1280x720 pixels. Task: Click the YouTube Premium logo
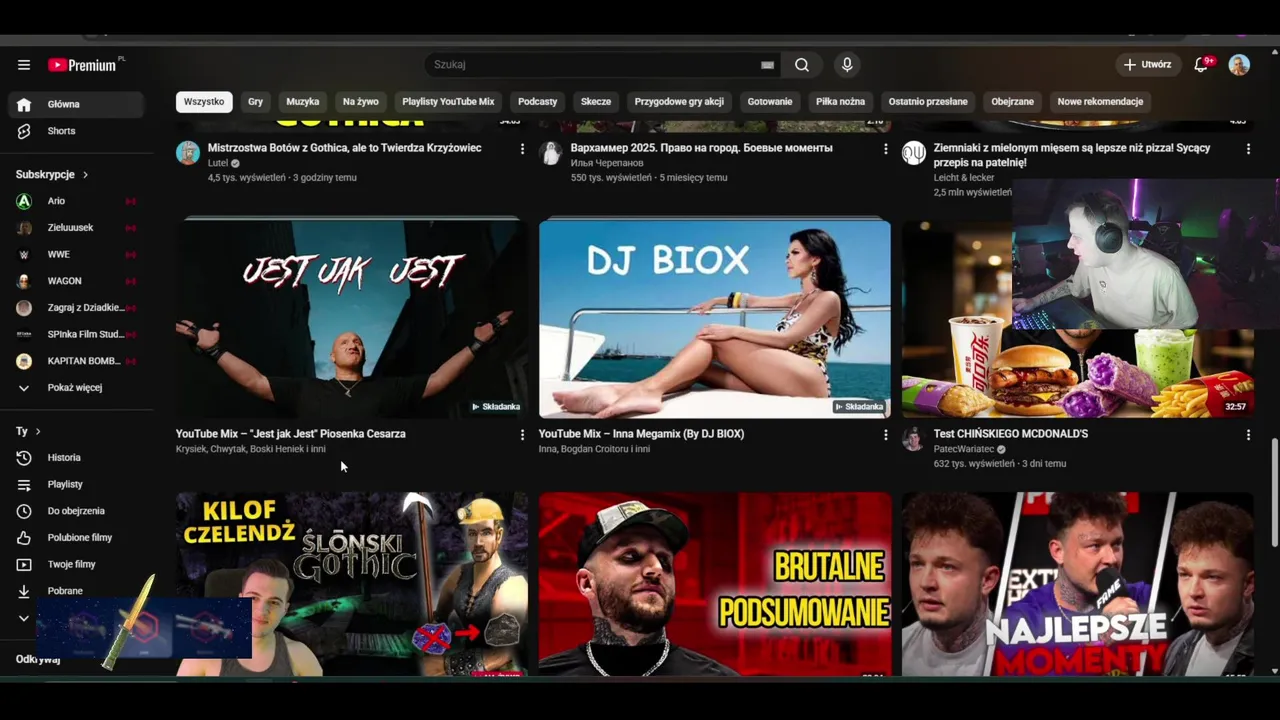coord(84,65)
